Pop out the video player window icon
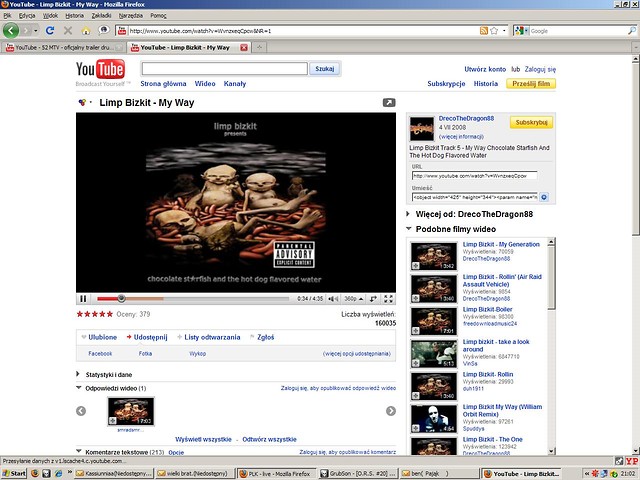This screenshot has width=640, height=480. (x=389, y=102)
